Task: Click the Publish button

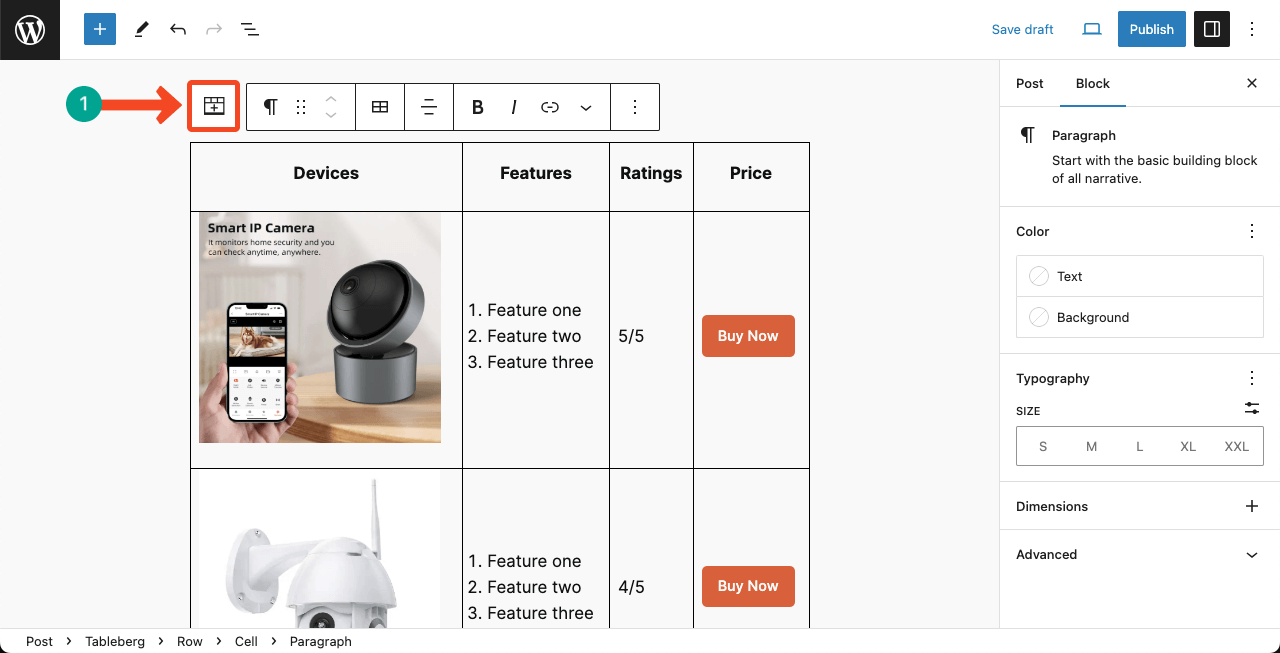Action: pyautogui.click(x=1151, y=29)
